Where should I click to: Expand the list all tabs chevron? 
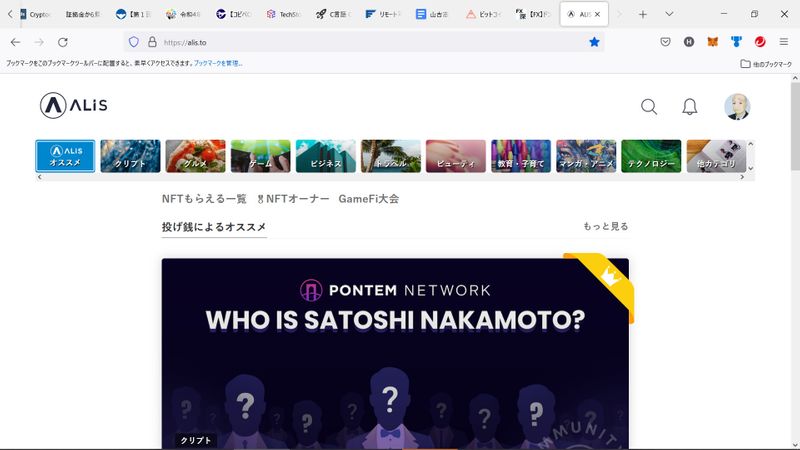[669, 14]
